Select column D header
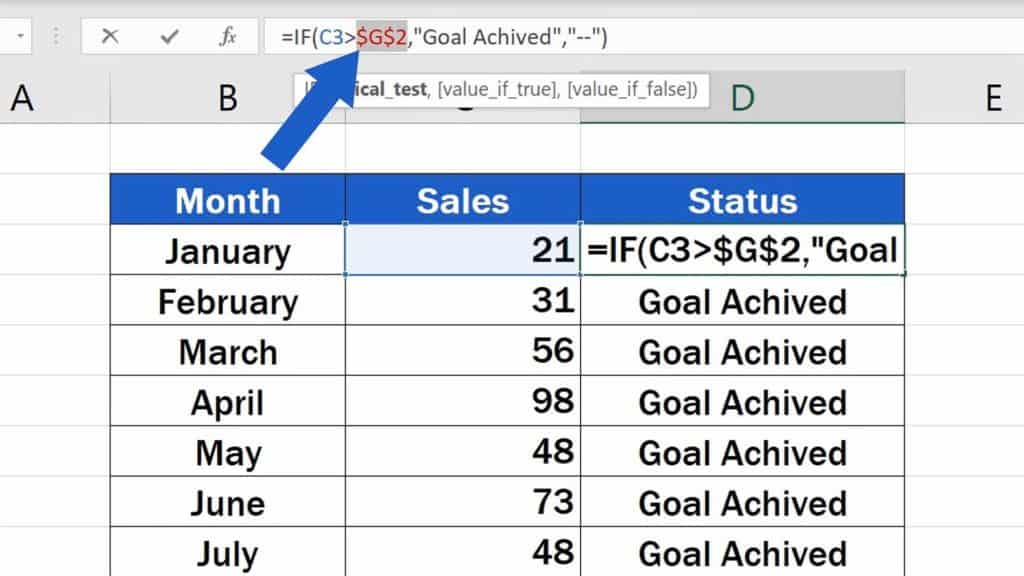The image size is (1024, 576). (x=745, y=98)
